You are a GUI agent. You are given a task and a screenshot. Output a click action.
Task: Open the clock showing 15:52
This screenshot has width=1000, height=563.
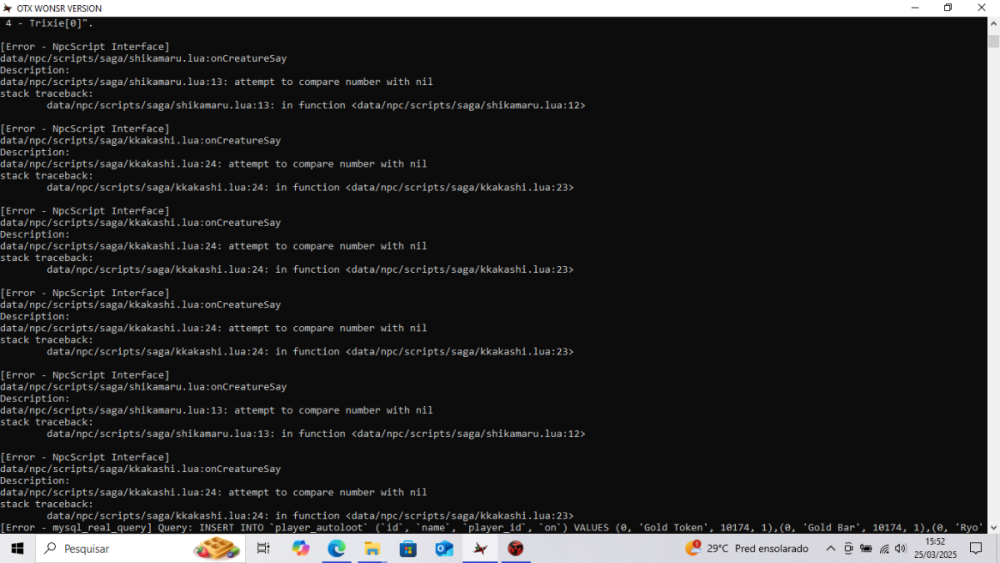pyautogui.click(x=934, y=548)
